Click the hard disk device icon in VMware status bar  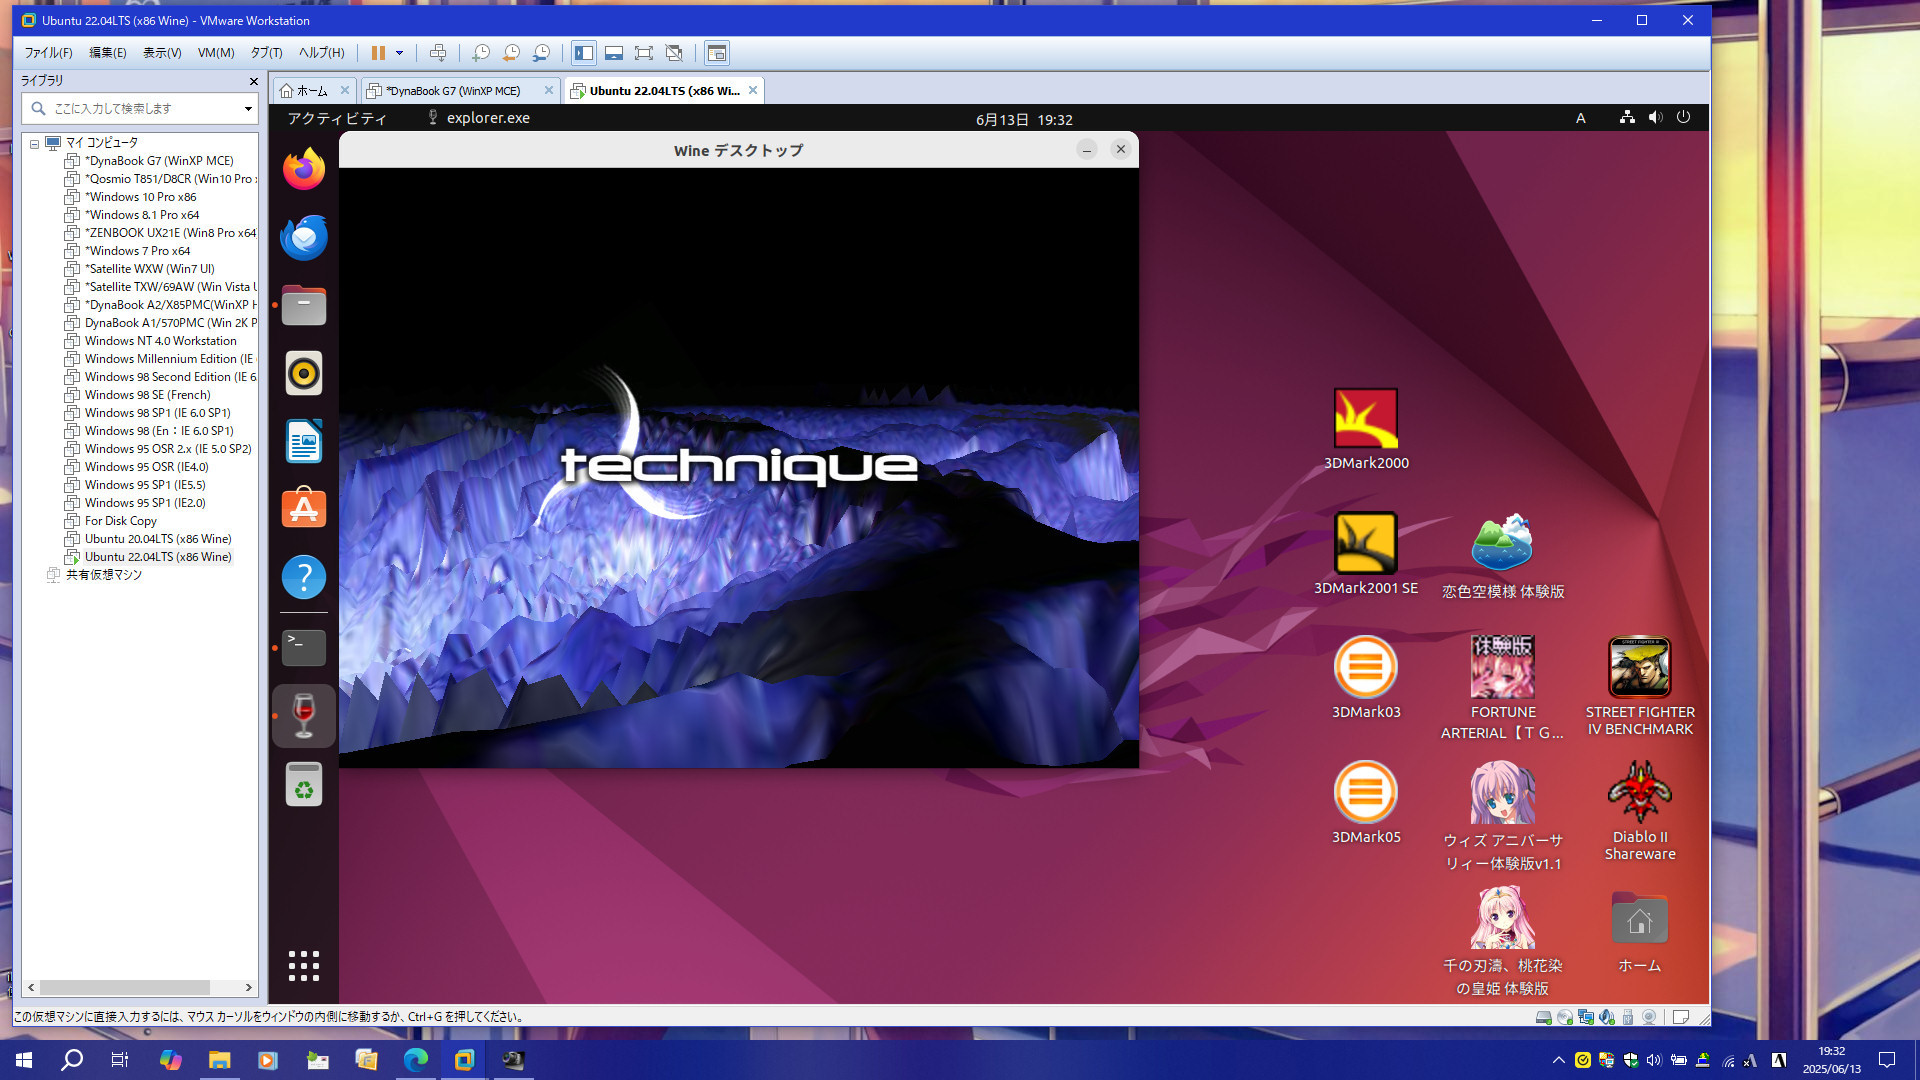(x=1543, y=1017)
